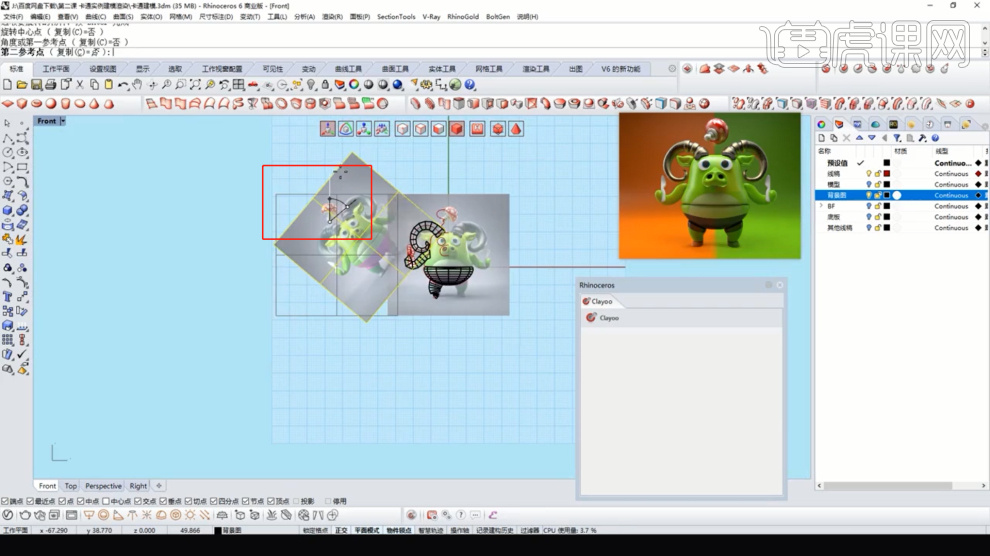Click 过滤器 filter in status bar
The height and width of the screenshot is (556, 990).
tap(530, 531)
